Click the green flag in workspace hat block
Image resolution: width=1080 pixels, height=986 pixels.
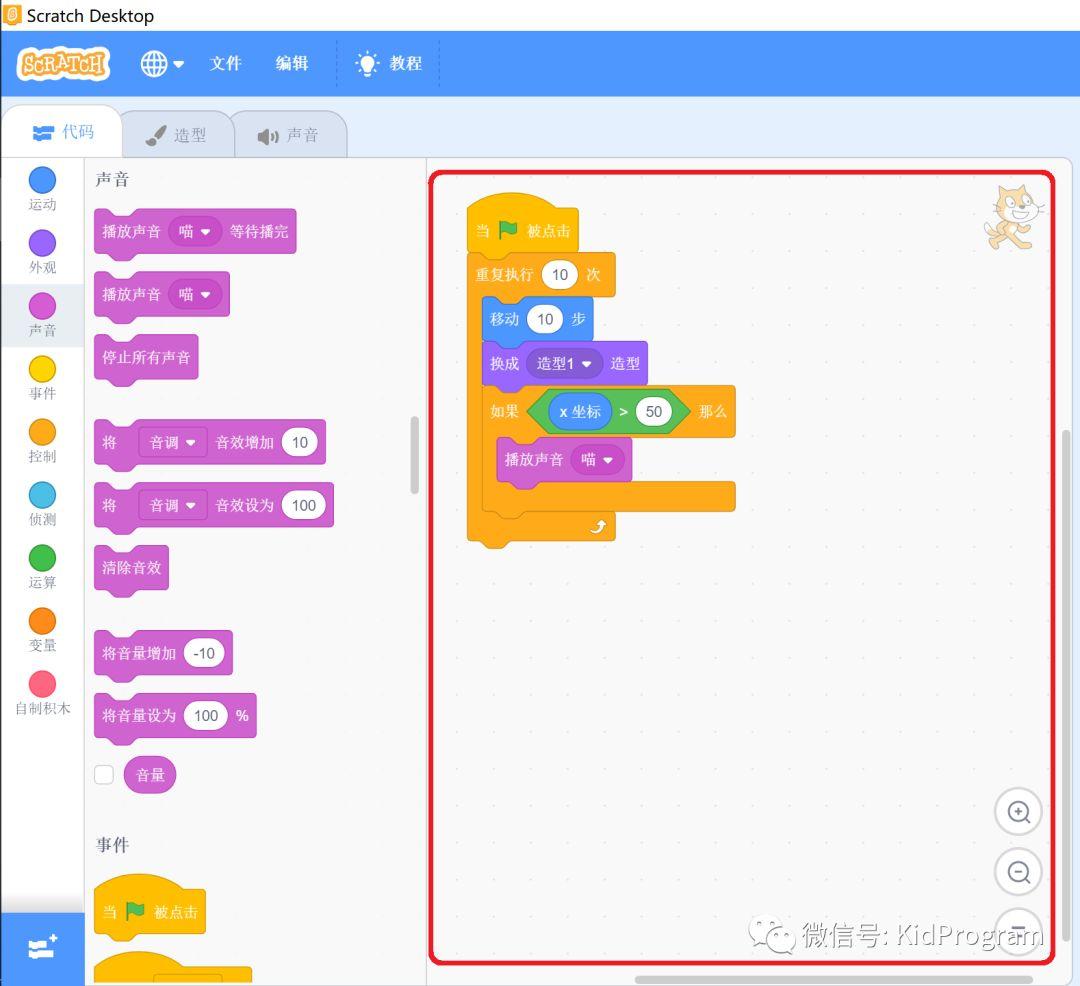click(x=508, y=230)
